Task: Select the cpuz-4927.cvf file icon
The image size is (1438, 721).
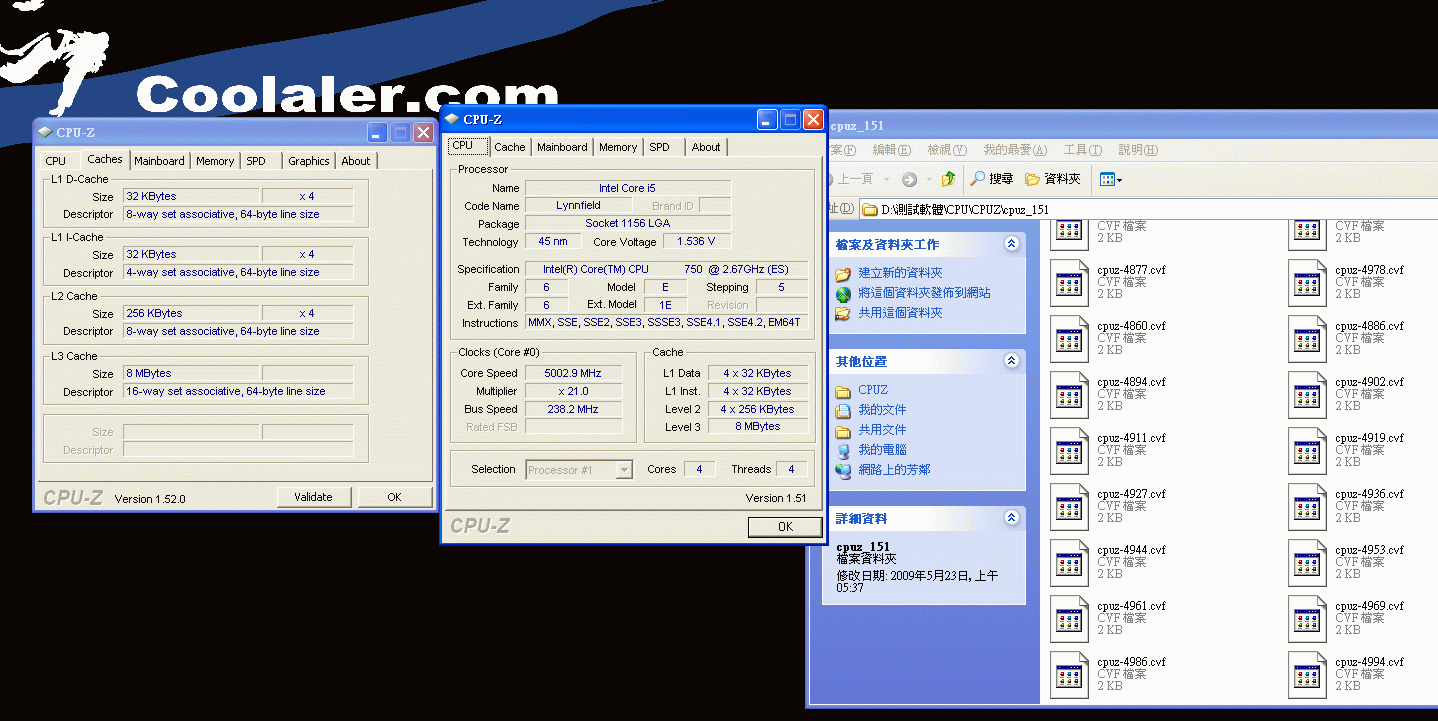Action: coord(1069,507)
